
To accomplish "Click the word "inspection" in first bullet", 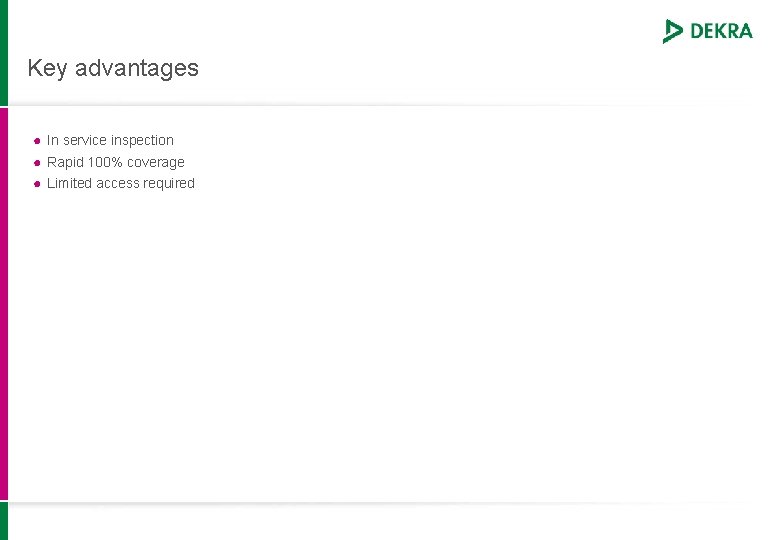I will pos(142,140).
